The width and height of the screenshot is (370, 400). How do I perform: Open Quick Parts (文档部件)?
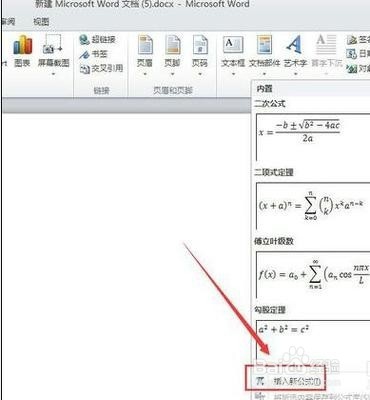point(264,51)
